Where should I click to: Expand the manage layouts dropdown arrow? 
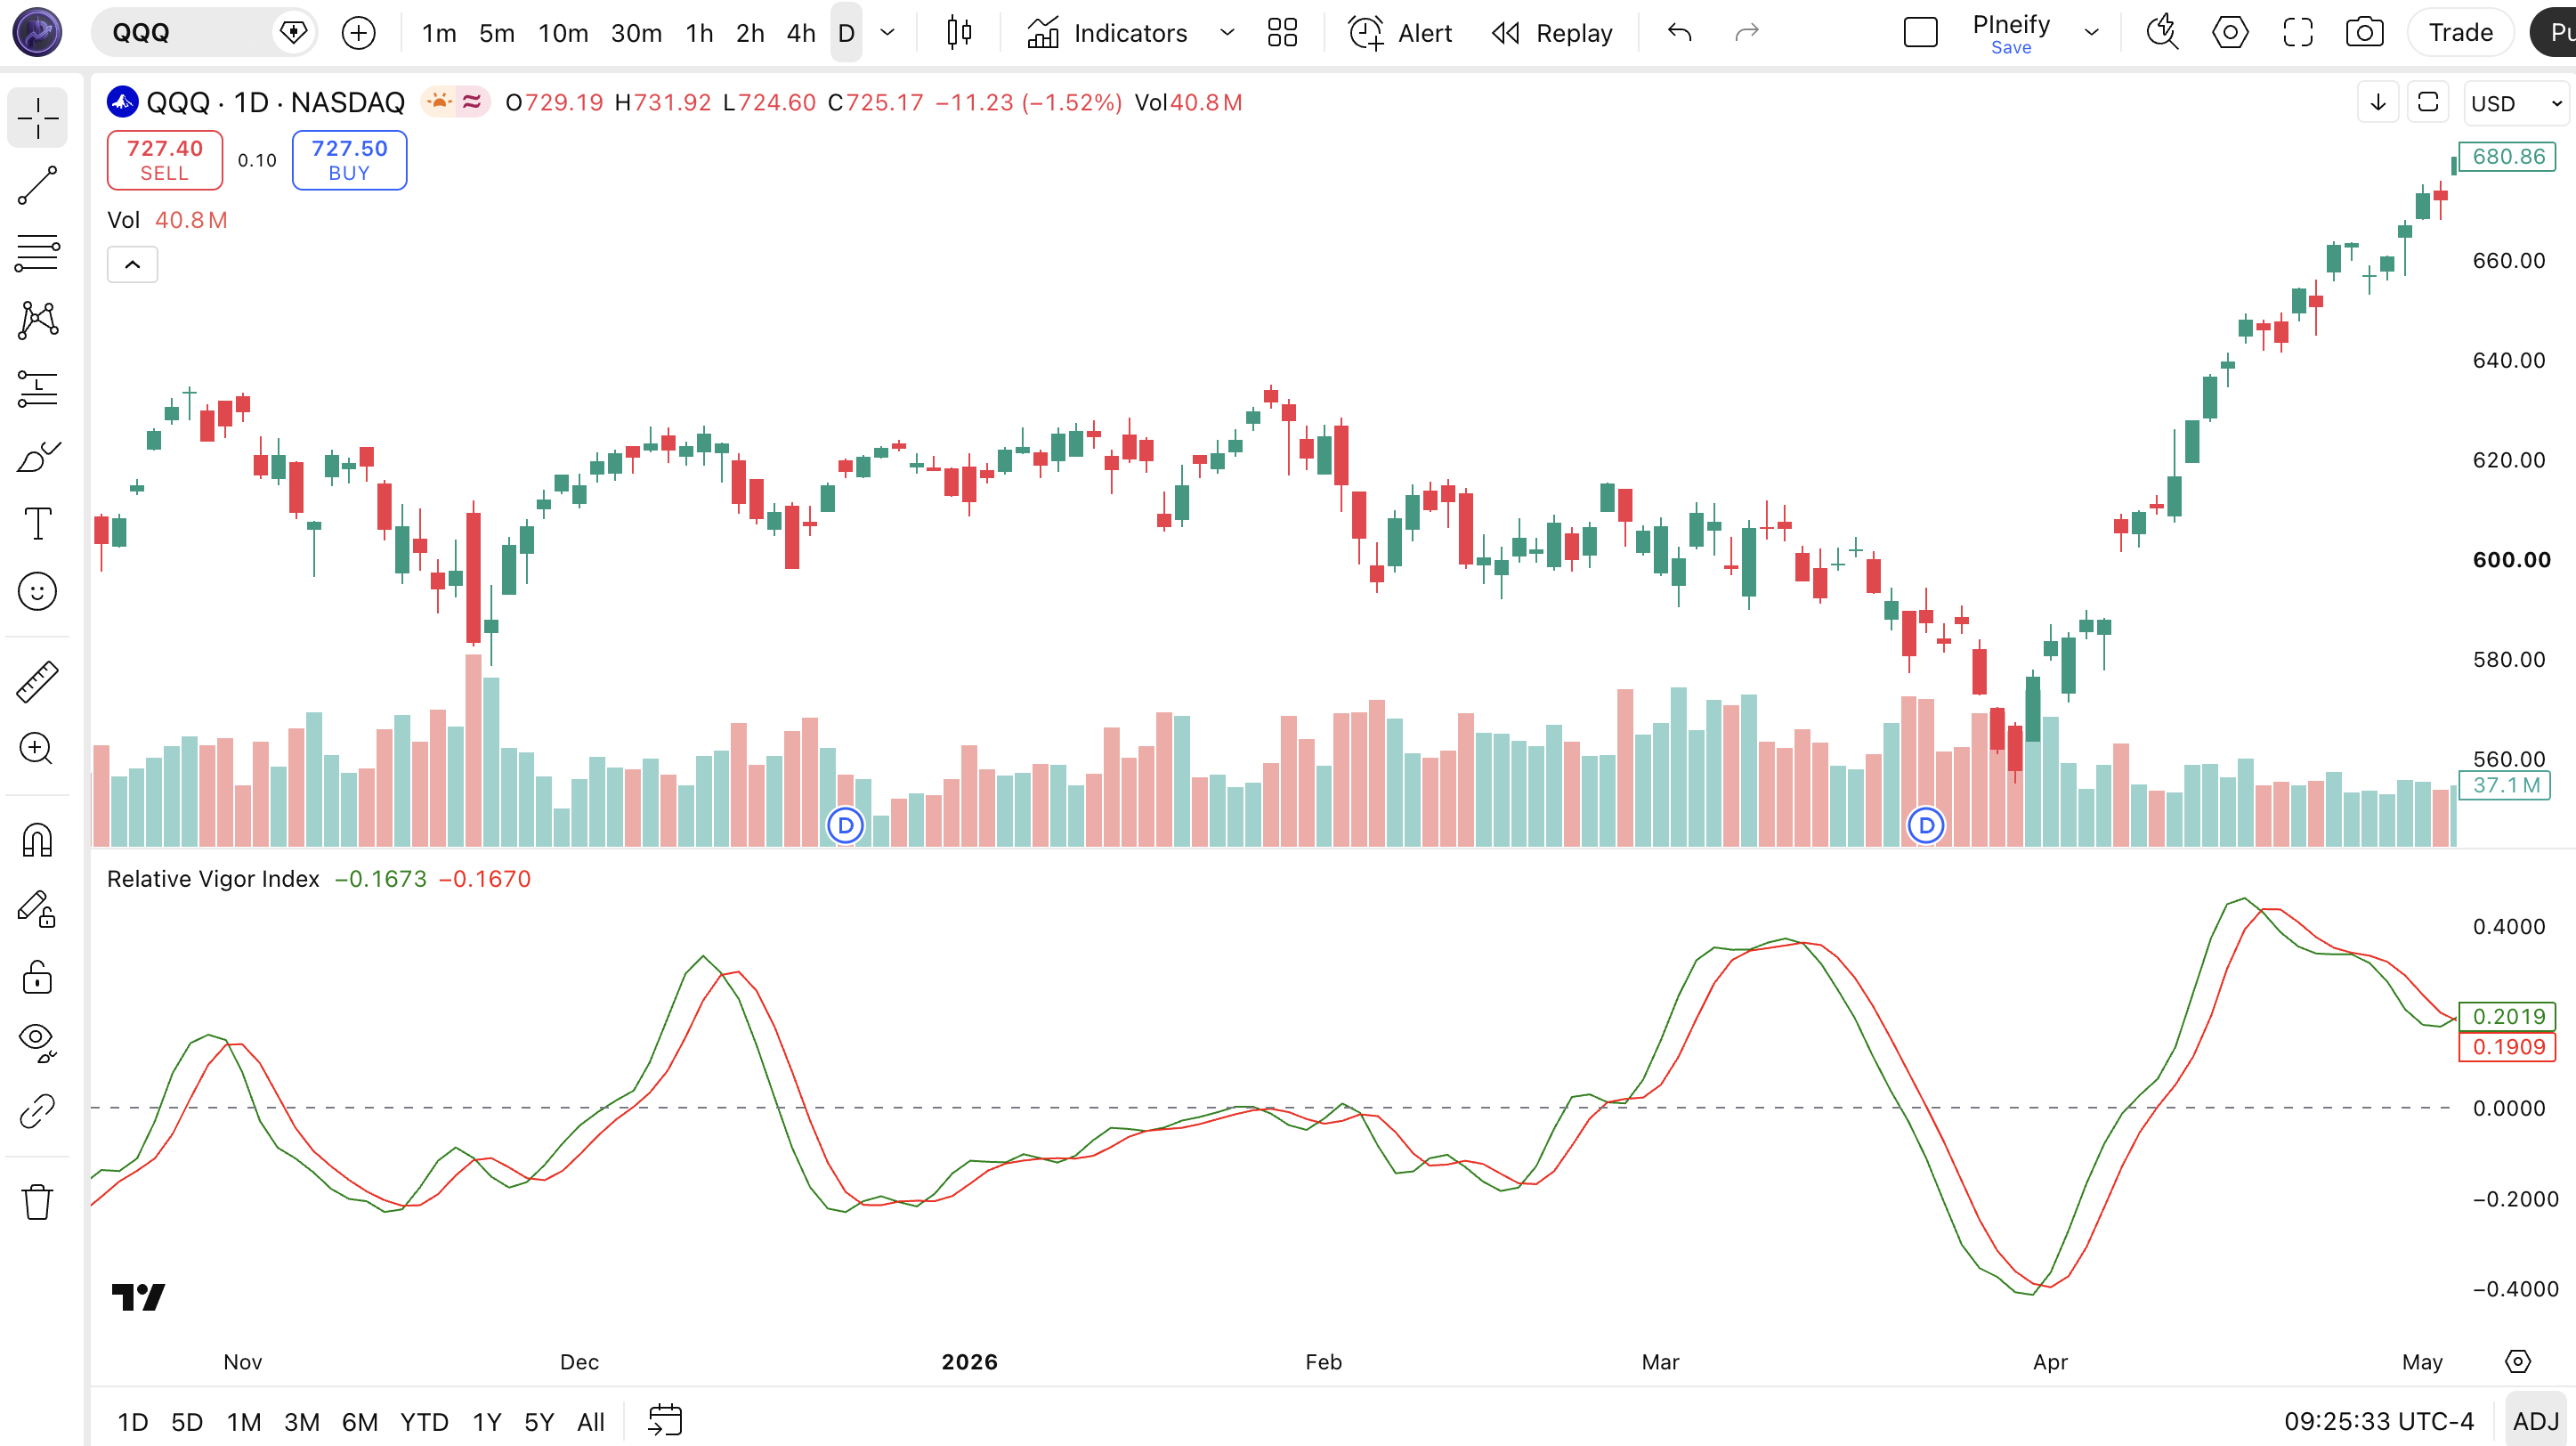click(x=2091, y=33)
